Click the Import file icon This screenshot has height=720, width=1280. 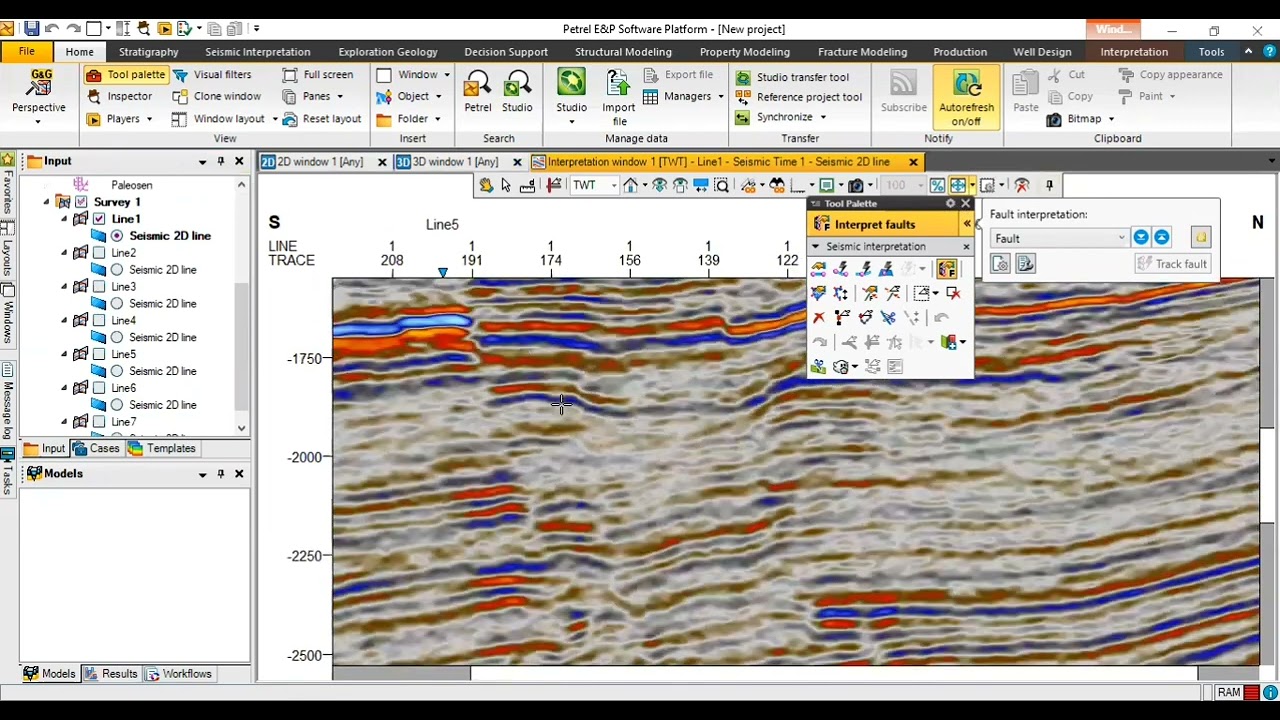coord(619,97)
